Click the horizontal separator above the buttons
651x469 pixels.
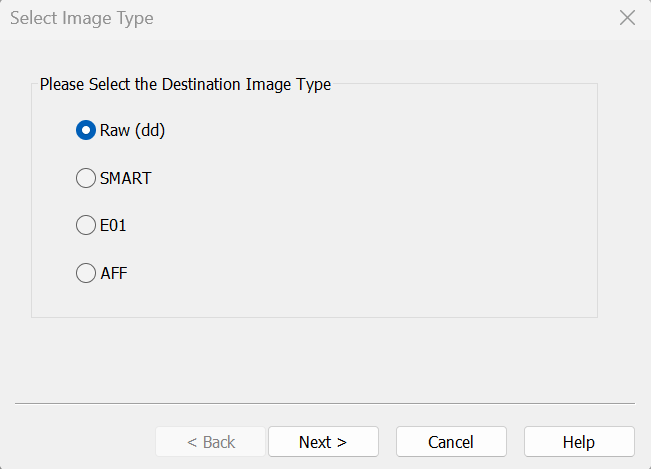coord(325,403)
